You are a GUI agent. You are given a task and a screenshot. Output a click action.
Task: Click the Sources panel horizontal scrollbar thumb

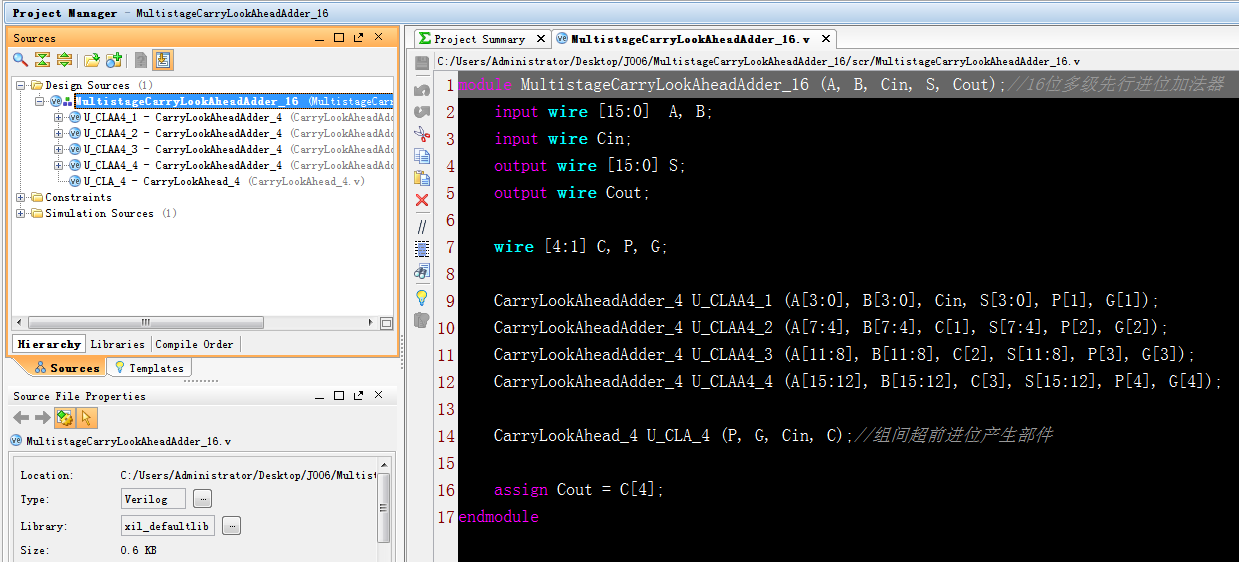click(x=145, y=323)
